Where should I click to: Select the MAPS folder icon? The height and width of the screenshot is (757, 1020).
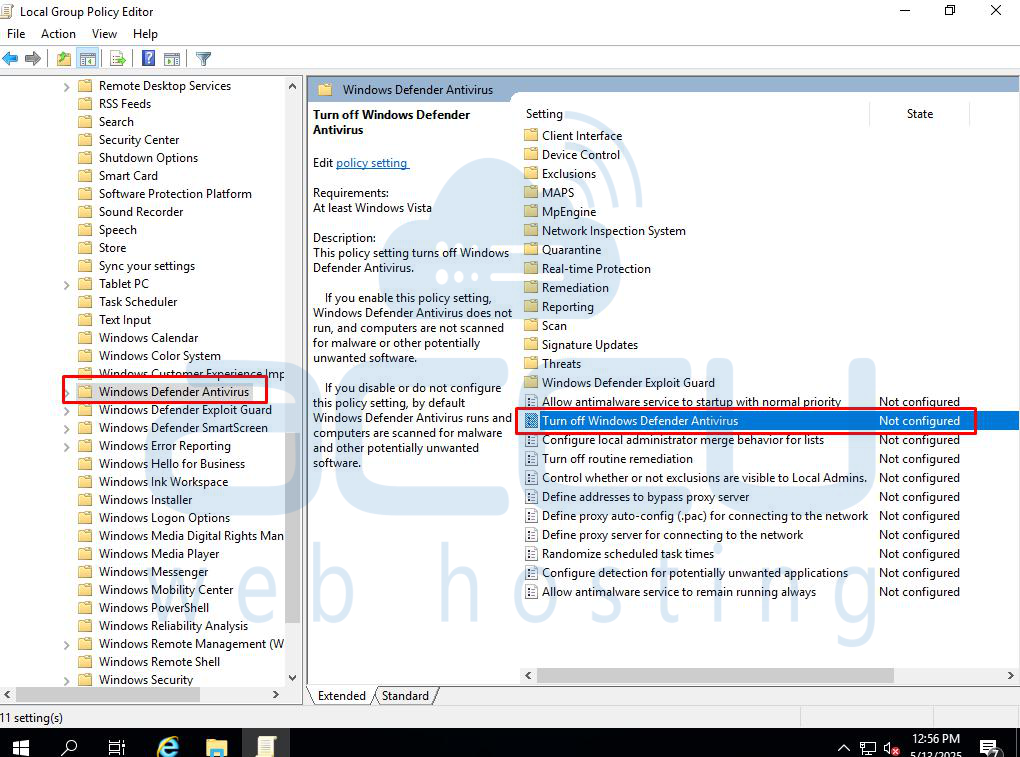point(531,193)
